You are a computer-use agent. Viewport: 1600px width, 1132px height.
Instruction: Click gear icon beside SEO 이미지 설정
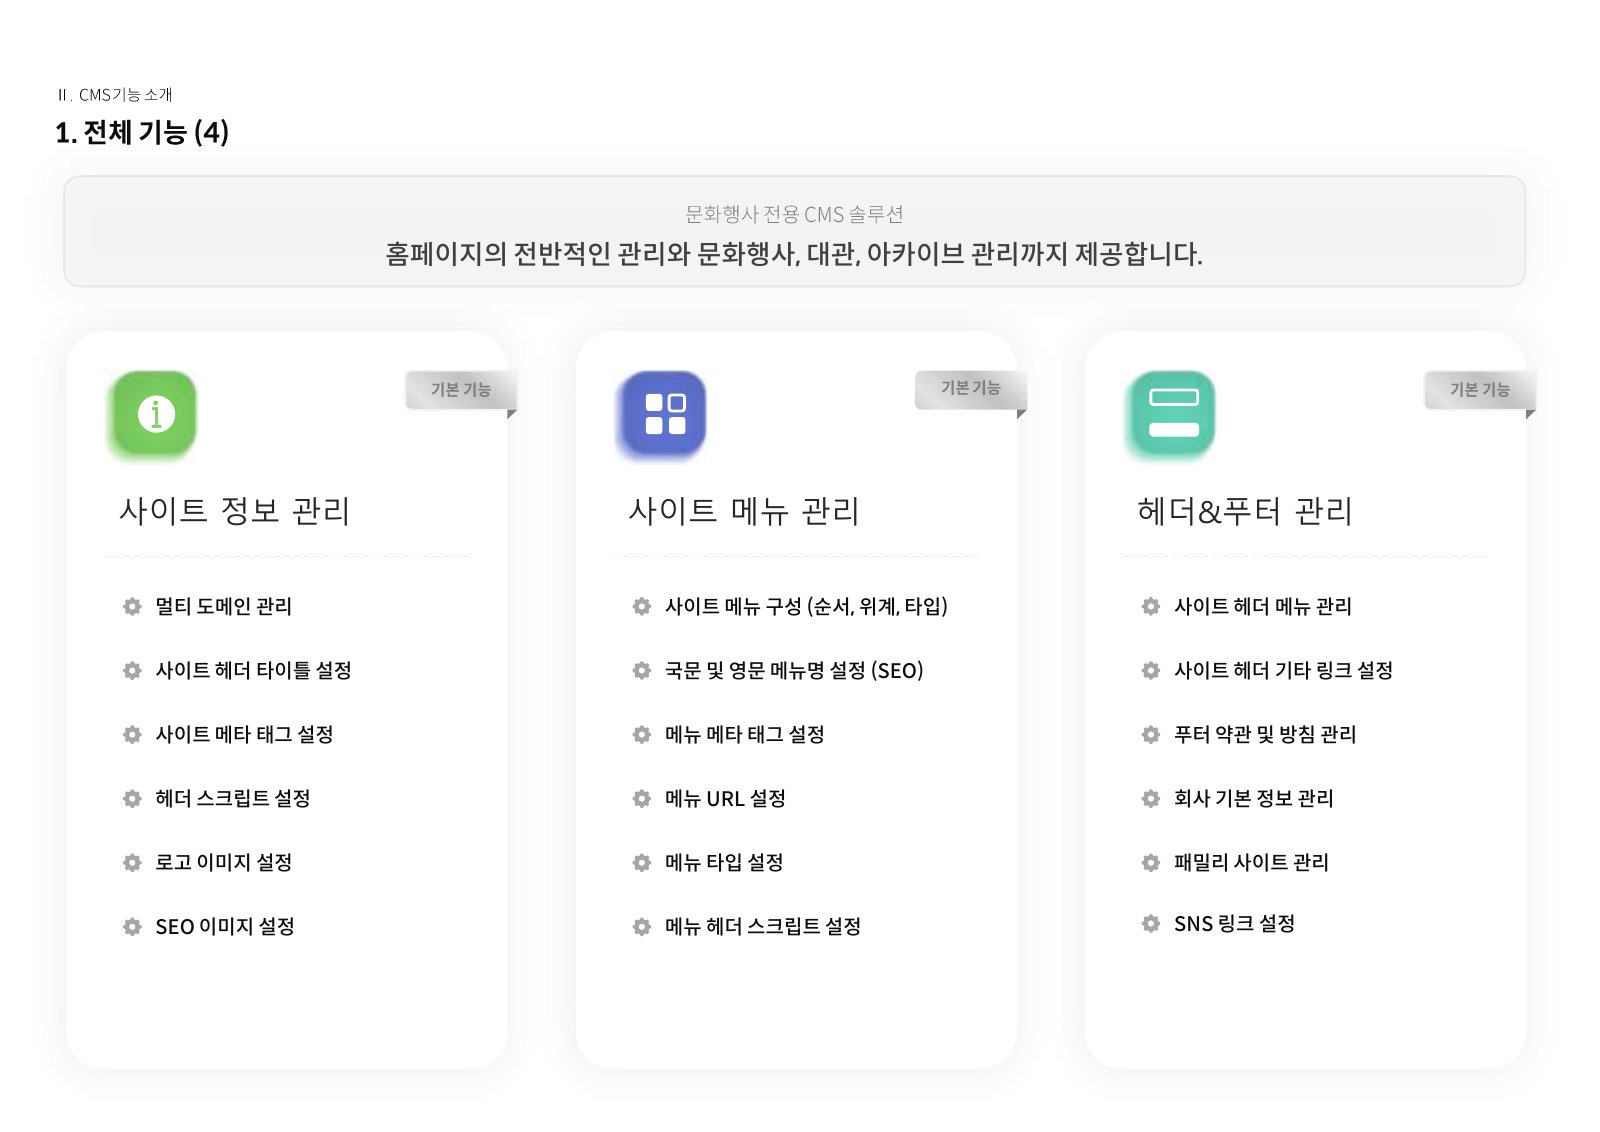[132, 926]
